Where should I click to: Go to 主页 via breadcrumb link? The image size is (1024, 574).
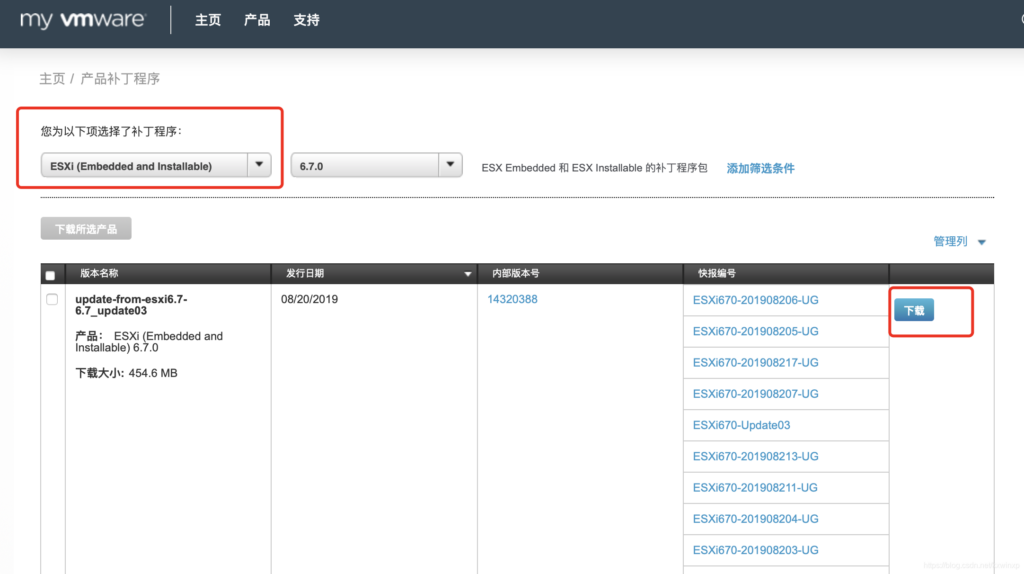pos(52,78)
